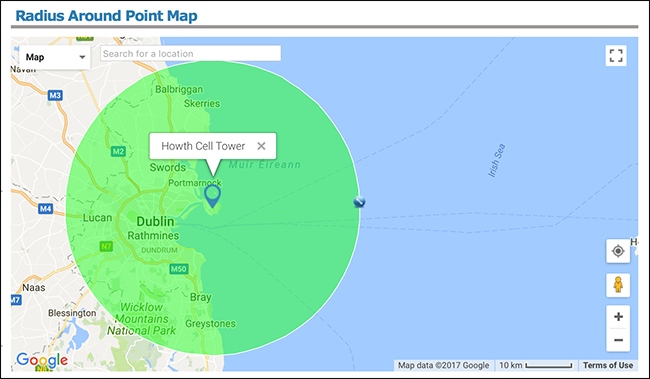Open the Map type dropdown
This screenshot has height=379, width=650.
[x=54, y=57]
